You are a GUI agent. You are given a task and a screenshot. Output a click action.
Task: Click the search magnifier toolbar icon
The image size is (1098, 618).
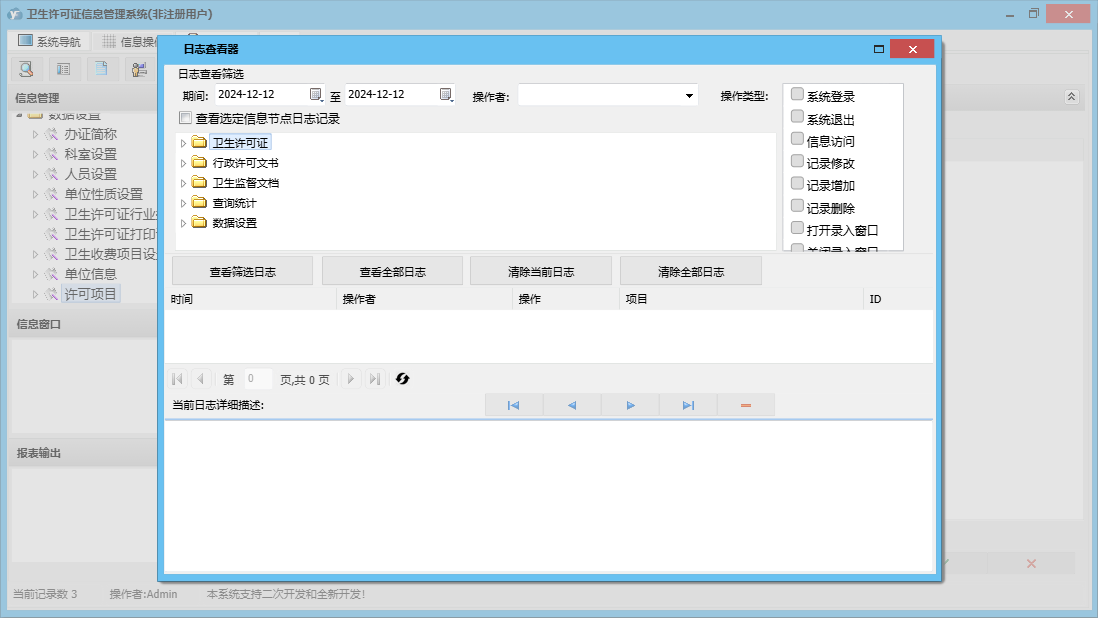click(x=27, y=69)
